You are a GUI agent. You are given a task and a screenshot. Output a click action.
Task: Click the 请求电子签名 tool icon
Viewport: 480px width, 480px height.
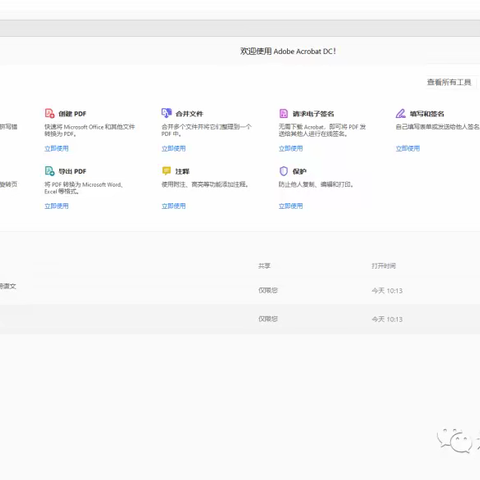[283, 113]
